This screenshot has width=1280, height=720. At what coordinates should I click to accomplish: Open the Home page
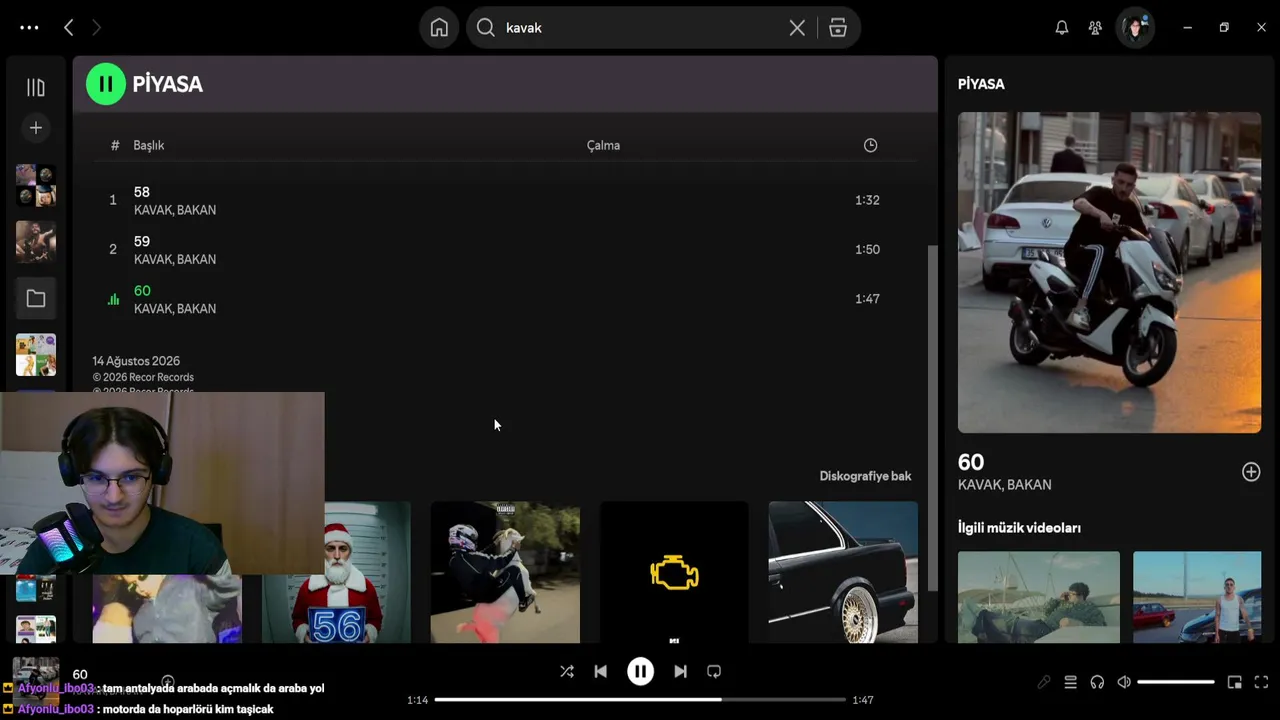(439, 28)
